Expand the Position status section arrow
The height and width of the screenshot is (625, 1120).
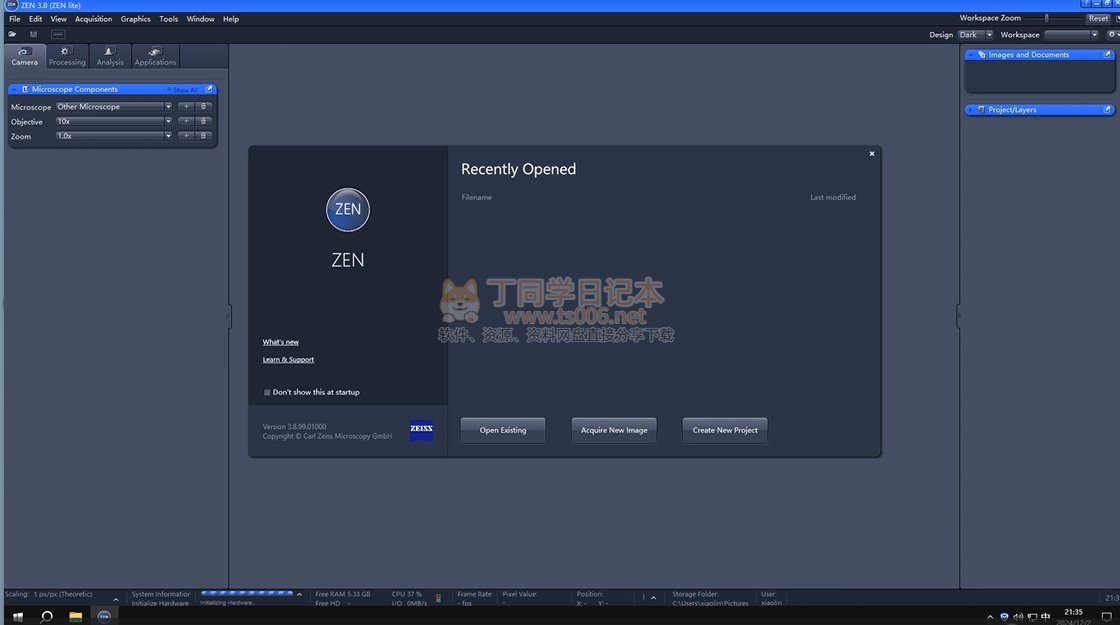[x=653, y=598]
